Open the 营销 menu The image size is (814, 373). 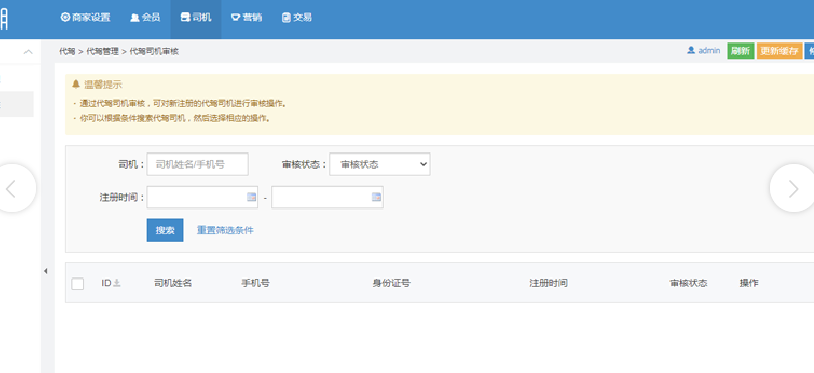click(247, 17)
